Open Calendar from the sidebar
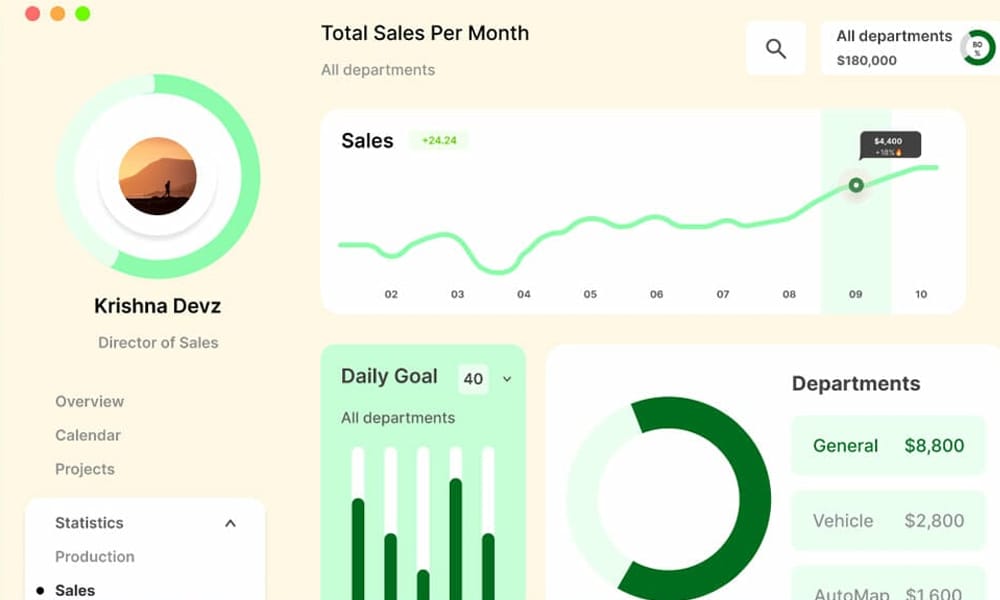Viewport: 1000px width, 600px height. tap(87, 435)
